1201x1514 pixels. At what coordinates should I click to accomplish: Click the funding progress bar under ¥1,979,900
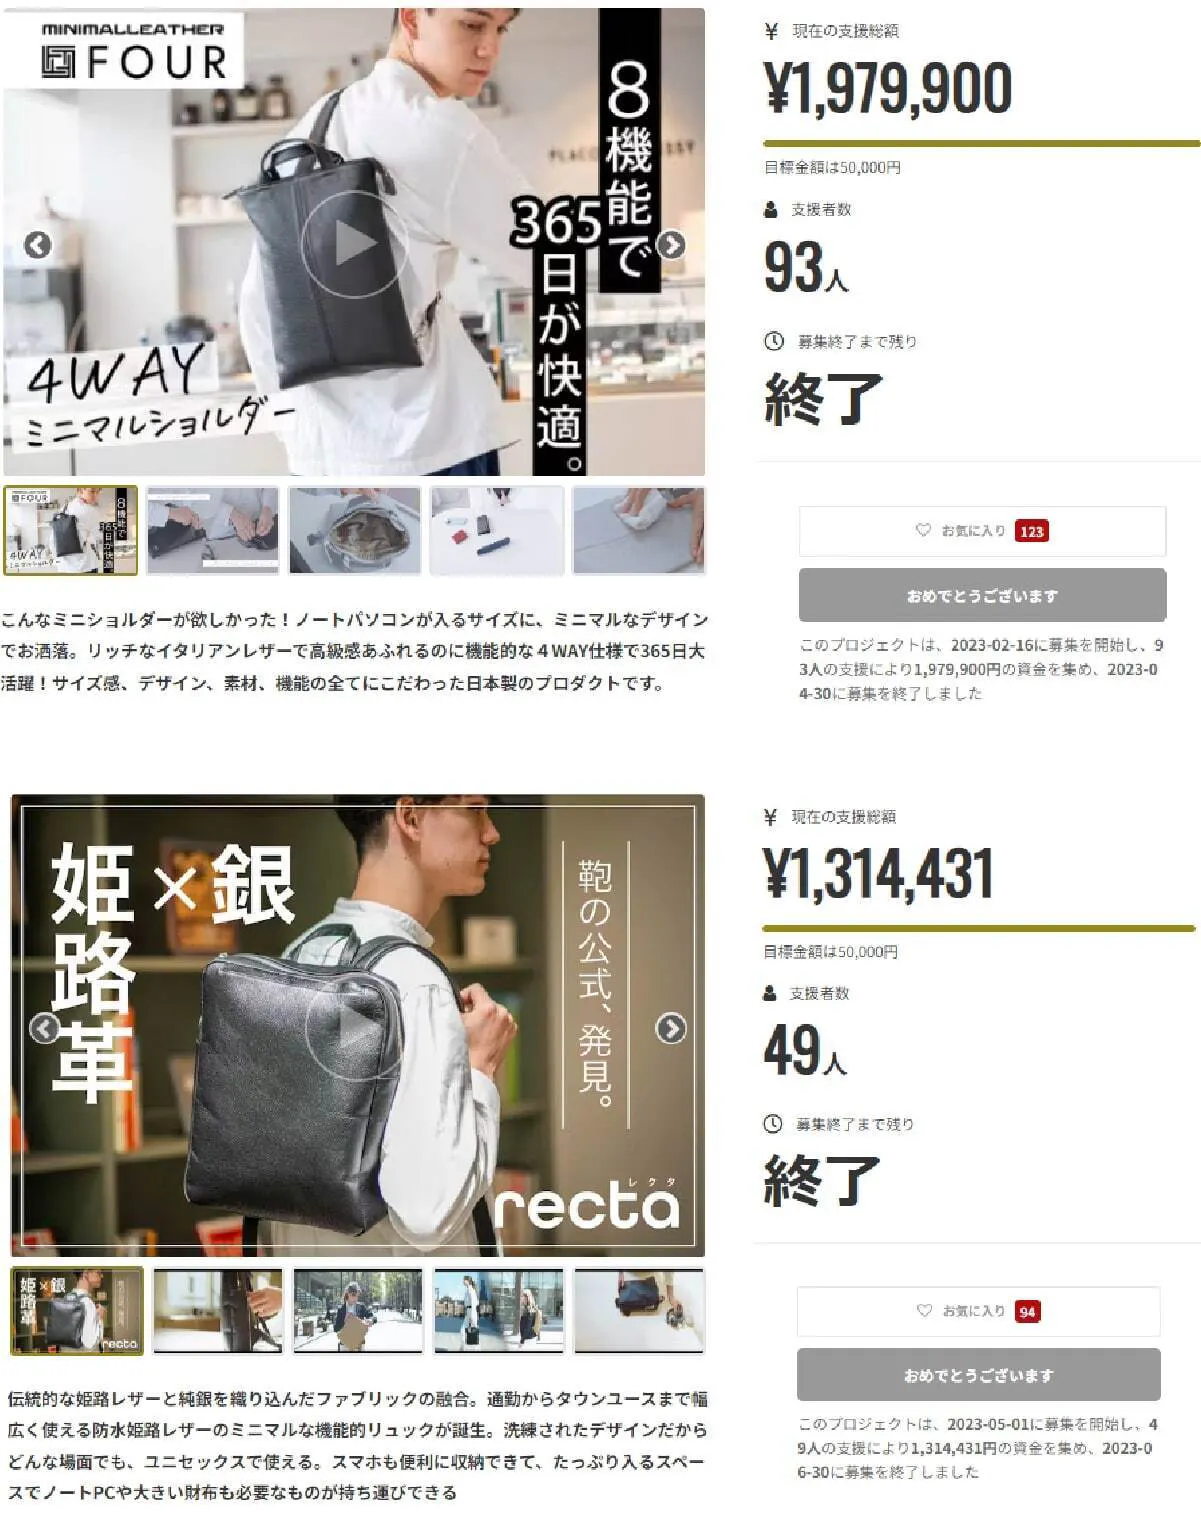981,144
